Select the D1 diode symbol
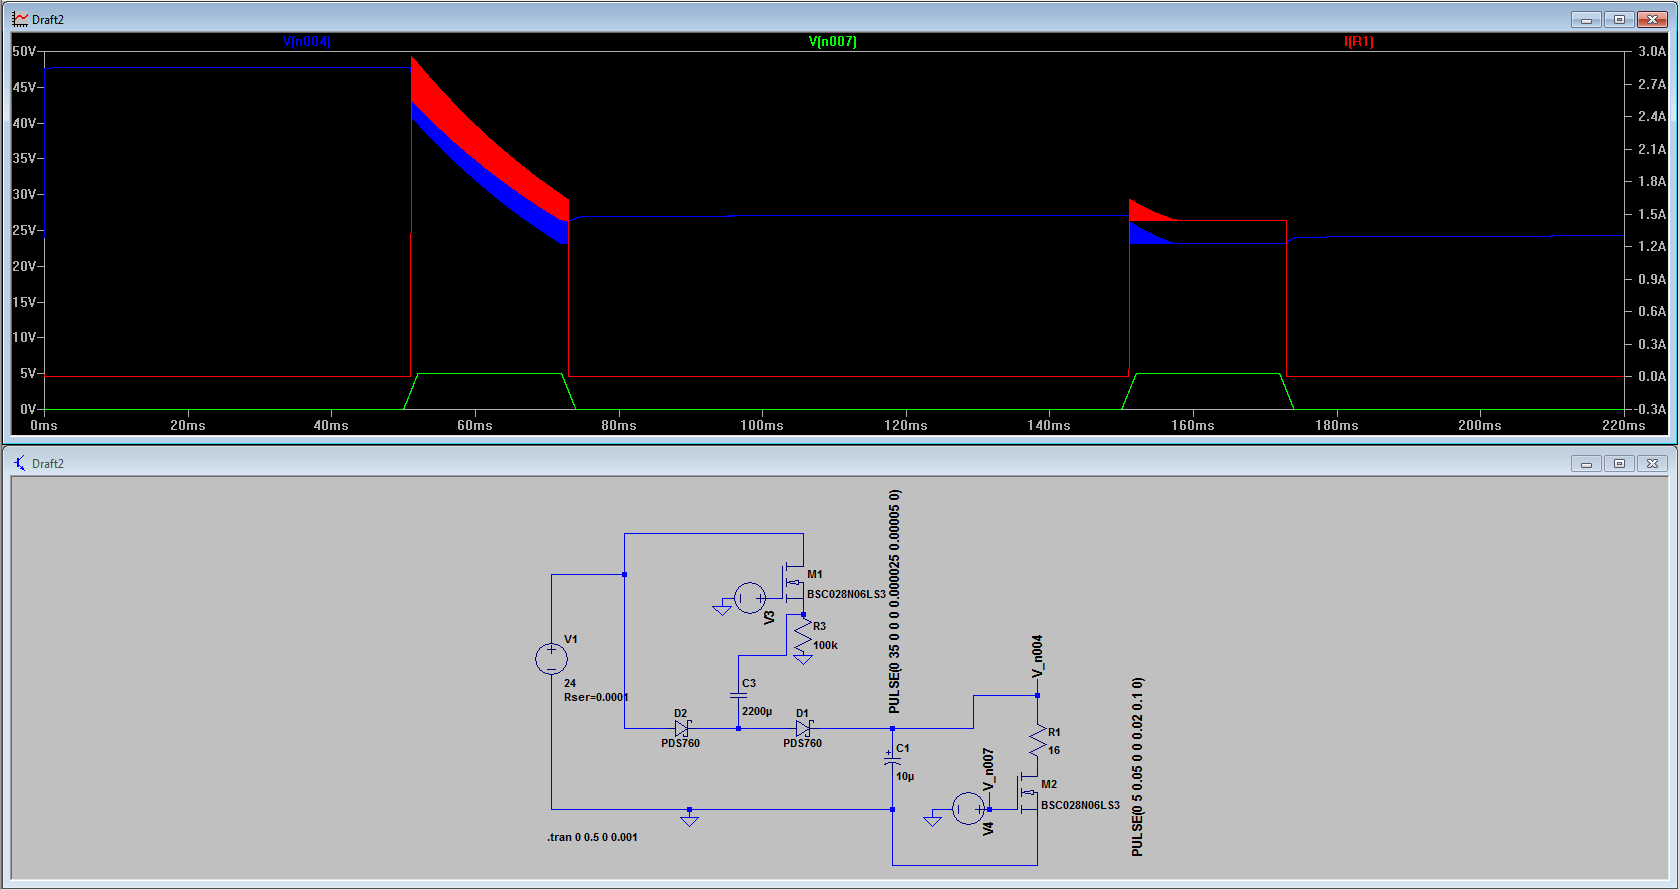Screen dimensions: 1679x890 [x=803, y=728]
